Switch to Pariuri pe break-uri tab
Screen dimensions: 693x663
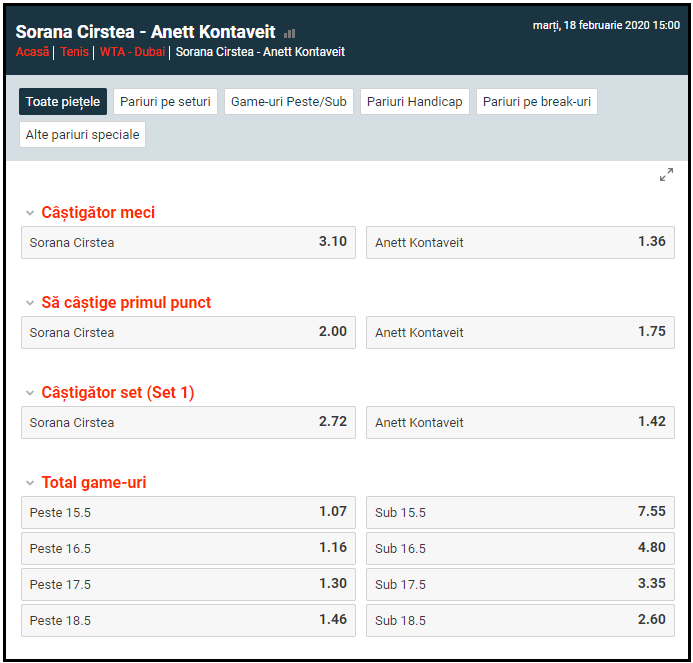tap(537, 101)
